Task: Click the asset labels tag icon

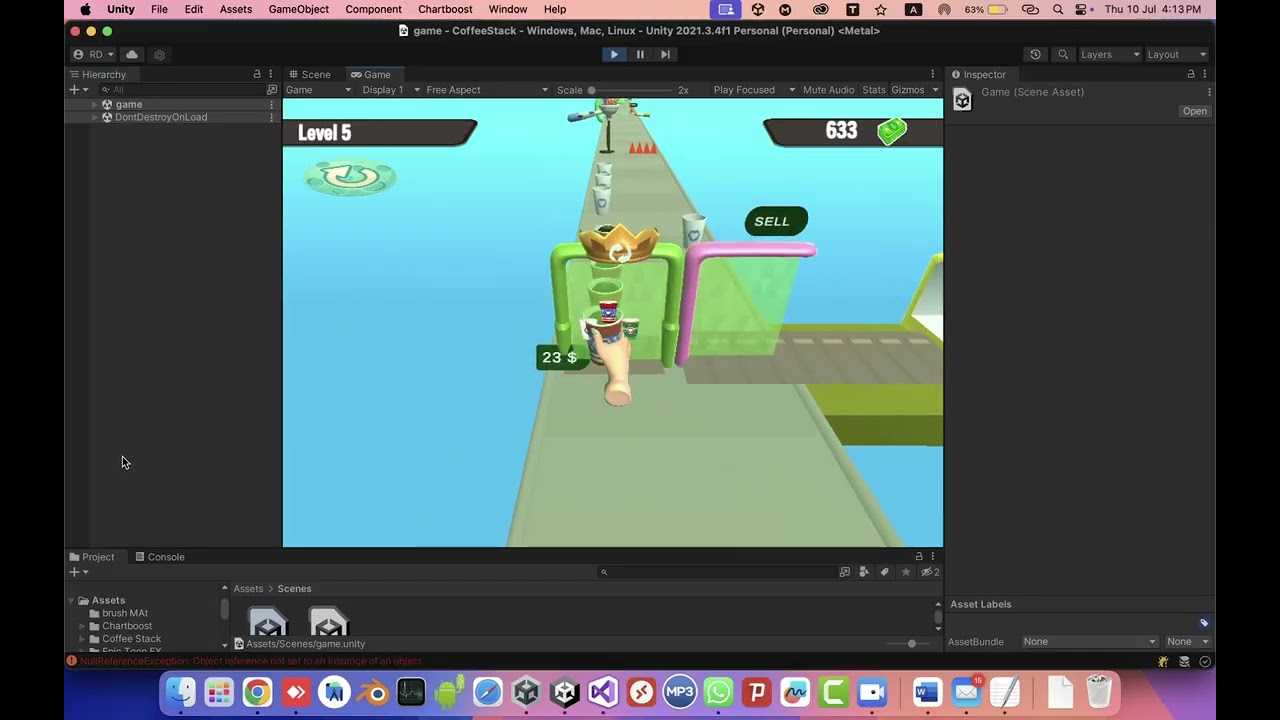Action: 1204,623
